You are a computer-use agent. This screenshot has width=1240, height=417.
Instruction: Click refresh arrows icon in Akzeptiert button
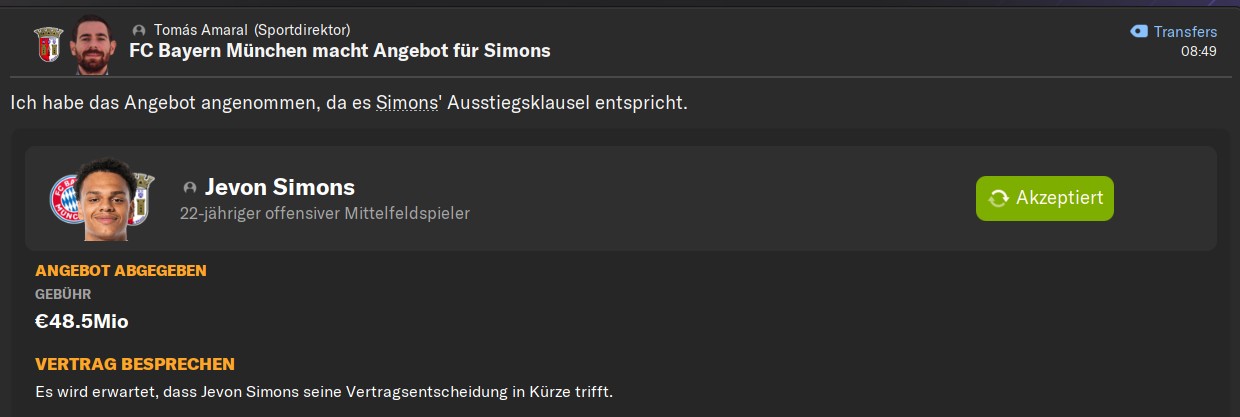(x=998, y=198)
